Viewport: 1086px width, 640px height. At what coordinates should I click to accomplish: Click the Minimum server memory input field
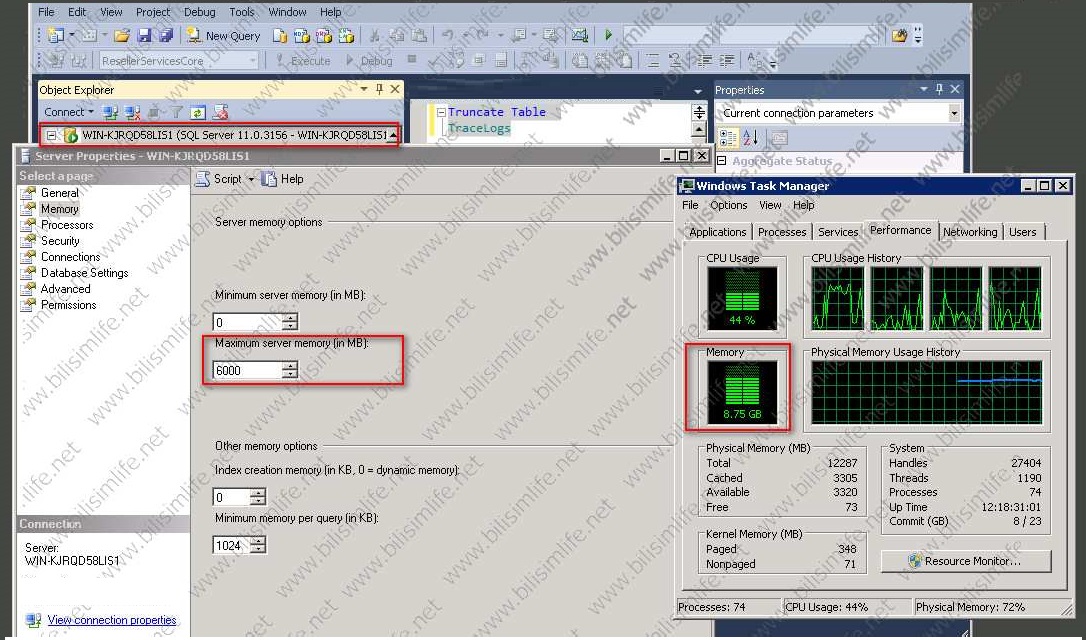pos(247,322)
